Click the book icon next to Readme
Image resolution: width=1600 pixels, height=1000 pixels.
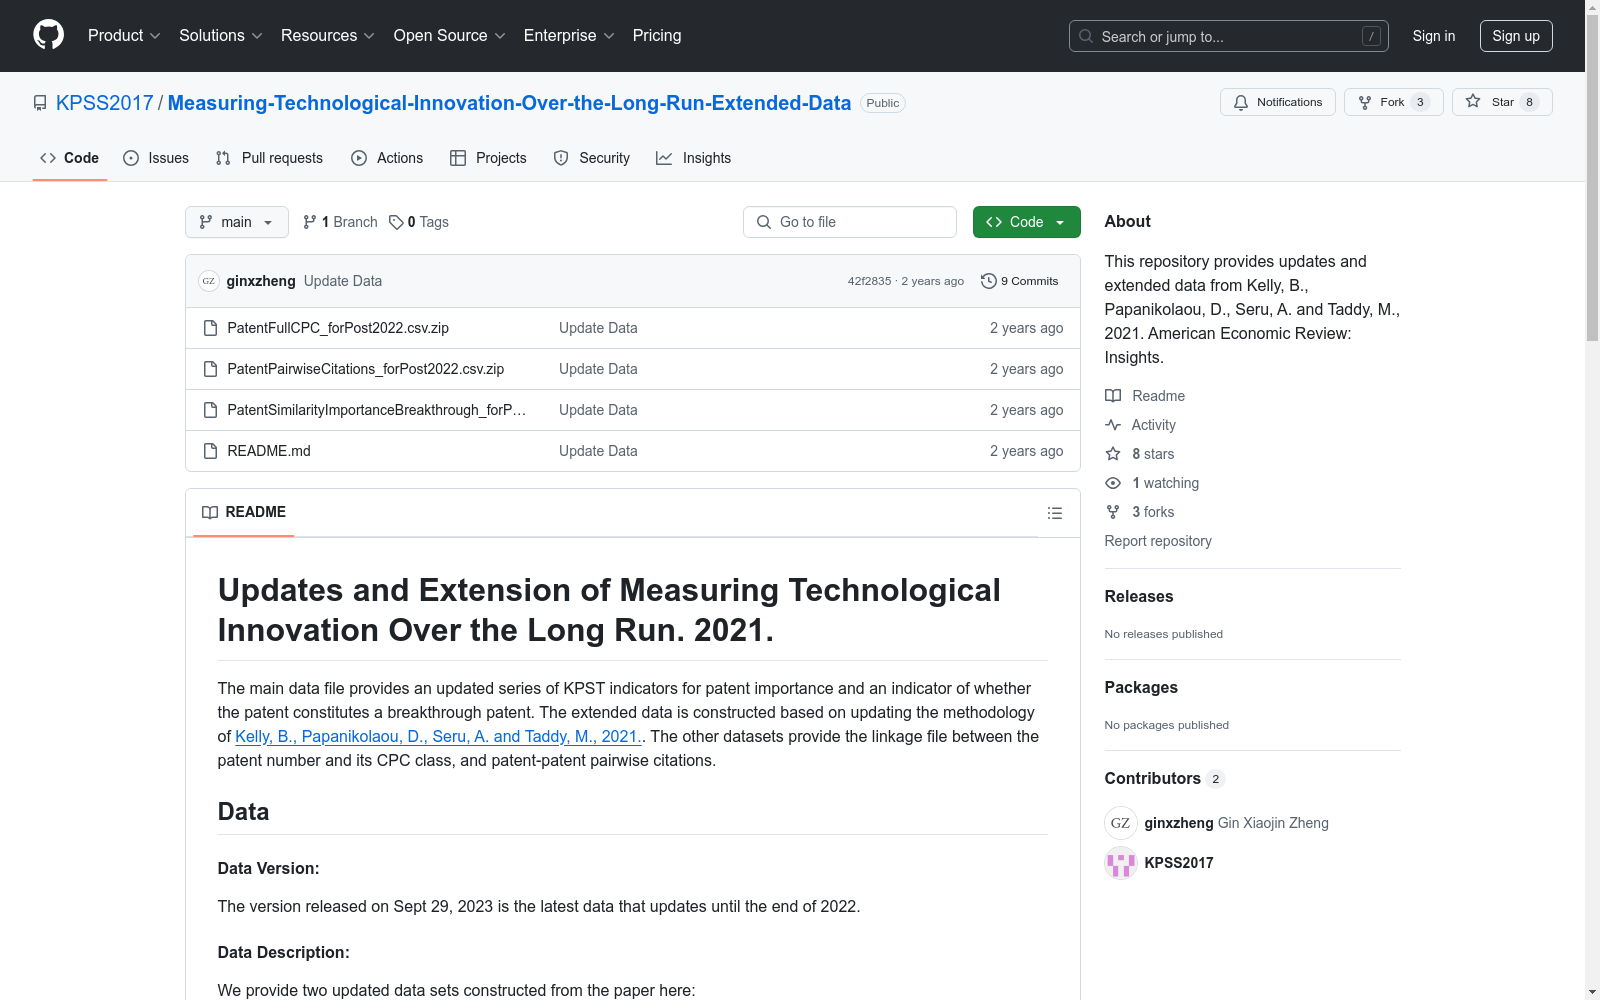click(x=1113, y=396)
